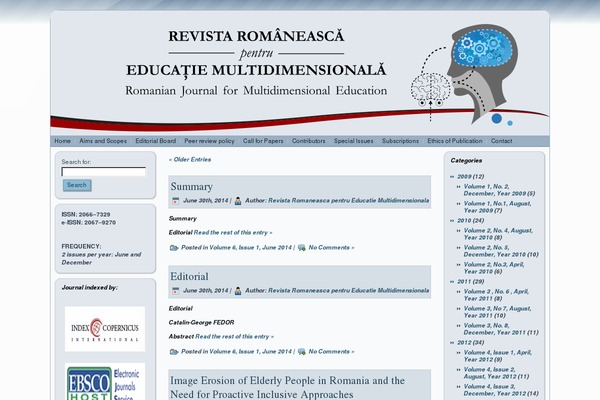
Task: Click author icon in Editorial post
Action: point(238,291)
